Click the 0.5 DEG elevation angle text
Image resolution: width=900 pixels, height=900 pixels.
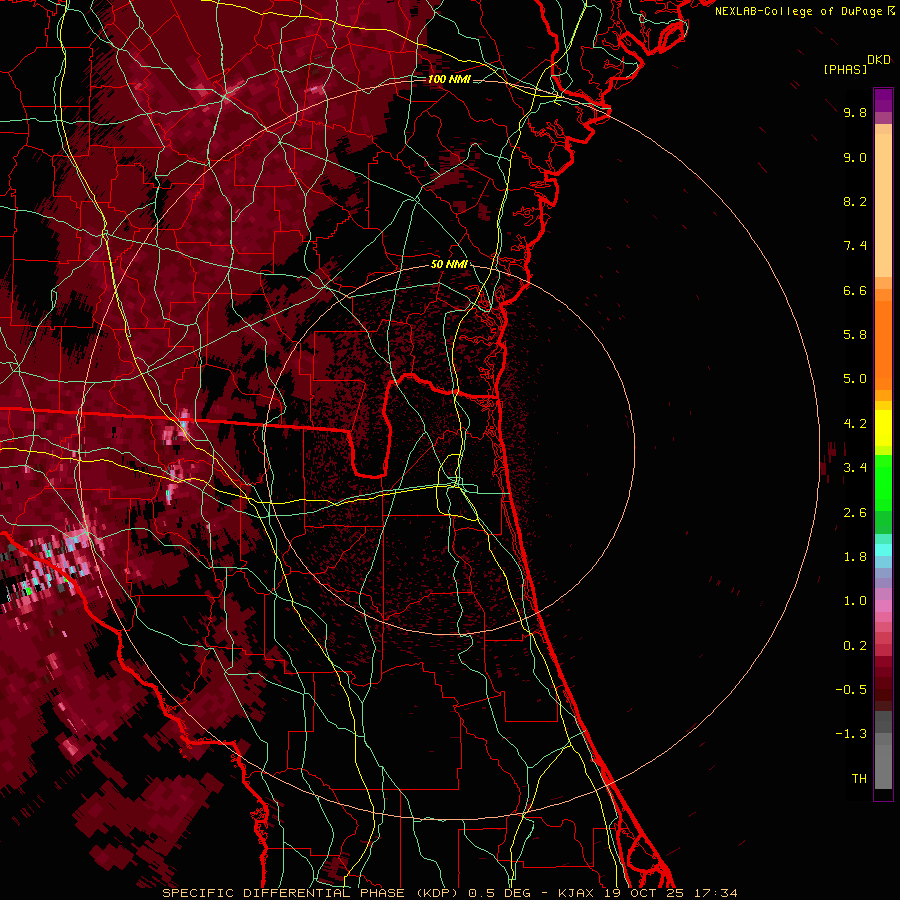(x=502, y=893)
